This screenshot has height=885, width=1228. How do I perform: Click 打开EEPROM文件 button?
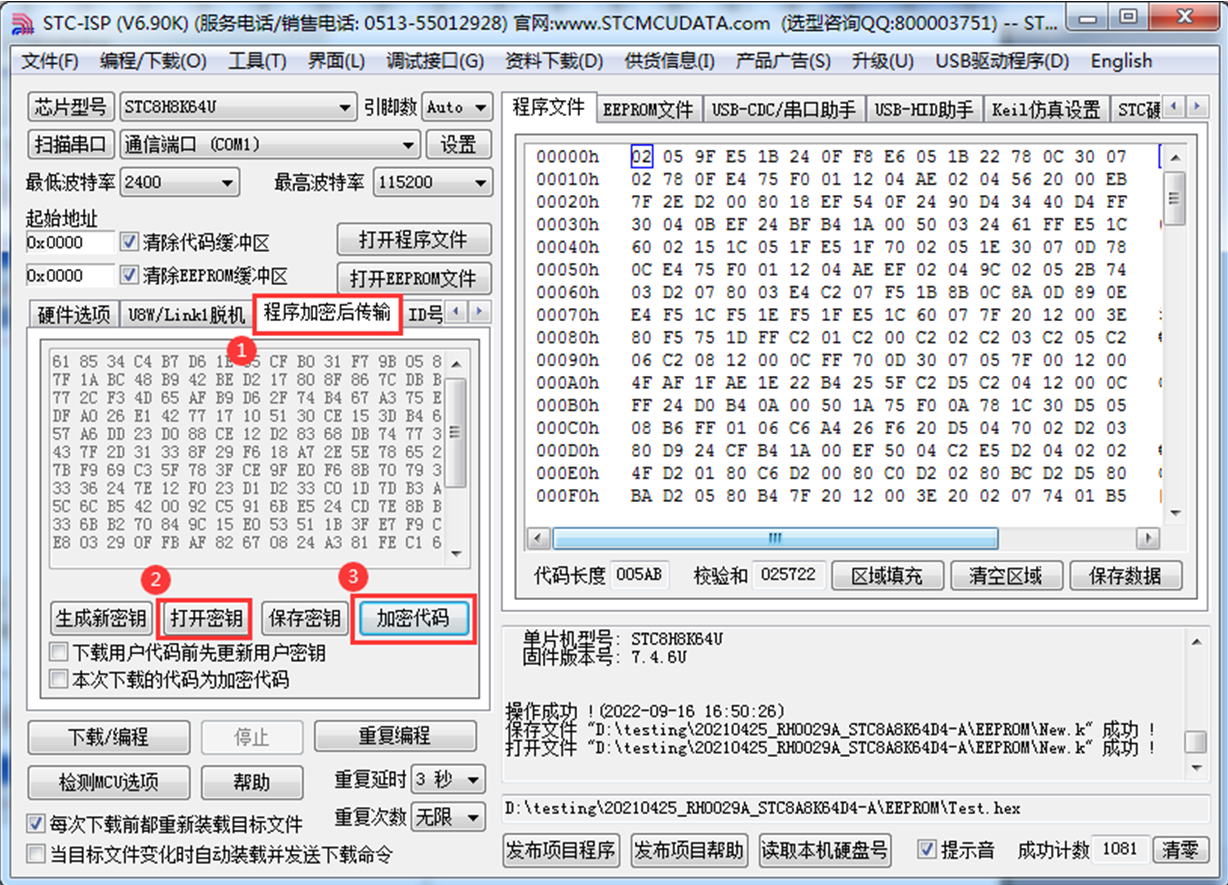click(x=413, y=277)
